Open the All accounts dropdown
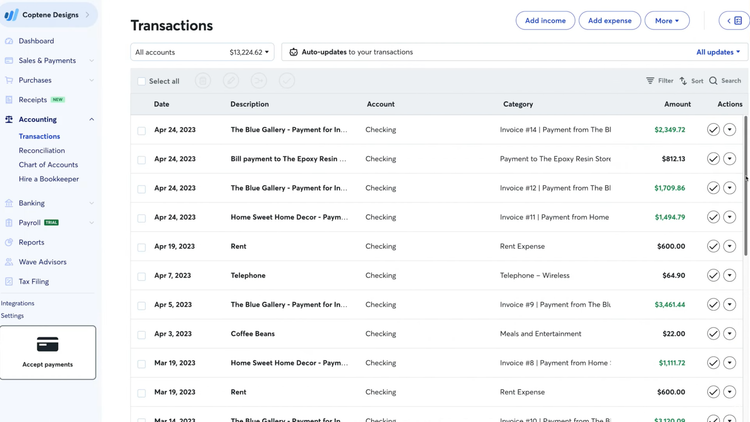 coord(202,52)
